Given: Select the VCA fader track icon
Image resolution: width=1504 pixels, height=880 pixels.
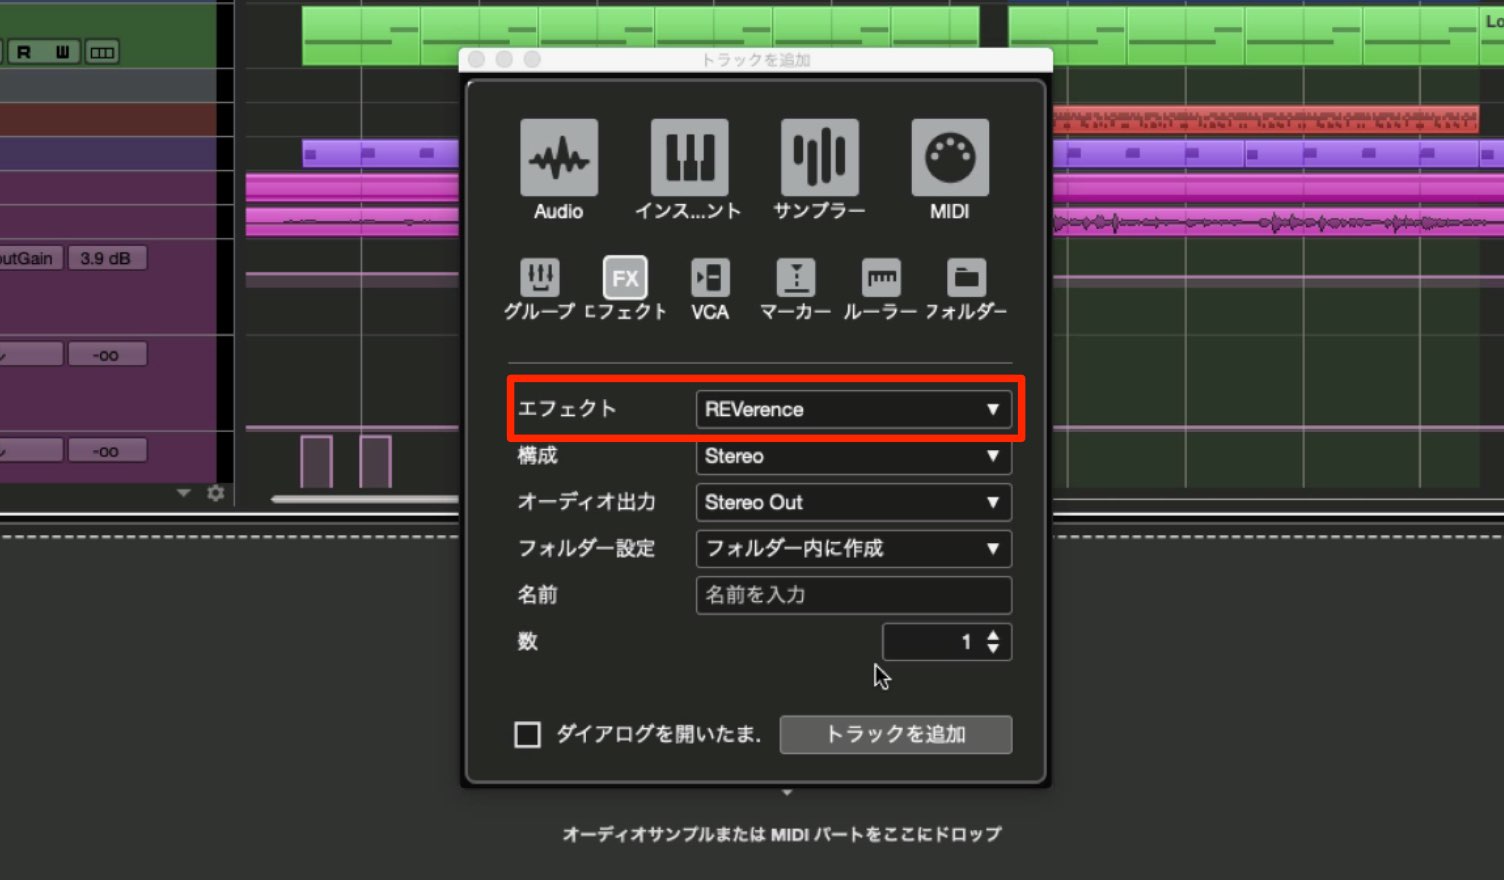Looking at the screenshot, I should pyautogui.click(x=710, y=278).
